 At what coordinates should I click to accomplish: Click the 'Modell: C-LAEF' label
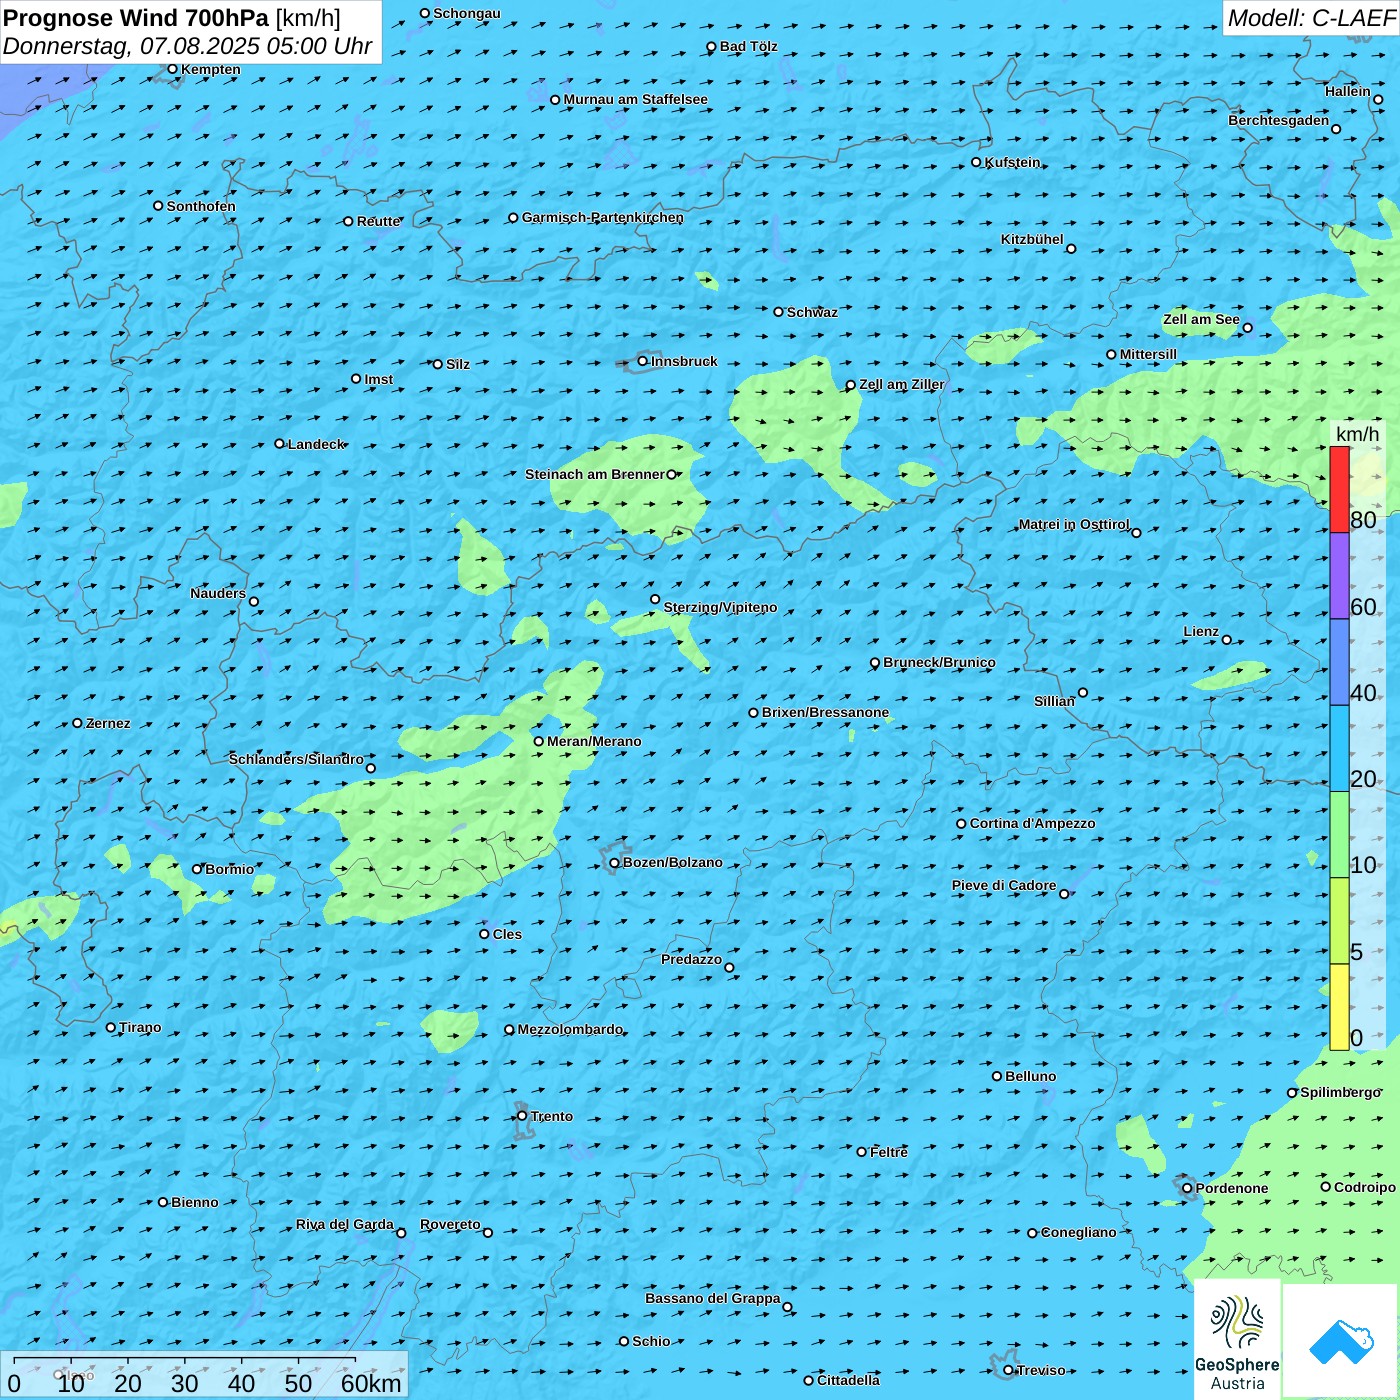[x=1311, y=18]
